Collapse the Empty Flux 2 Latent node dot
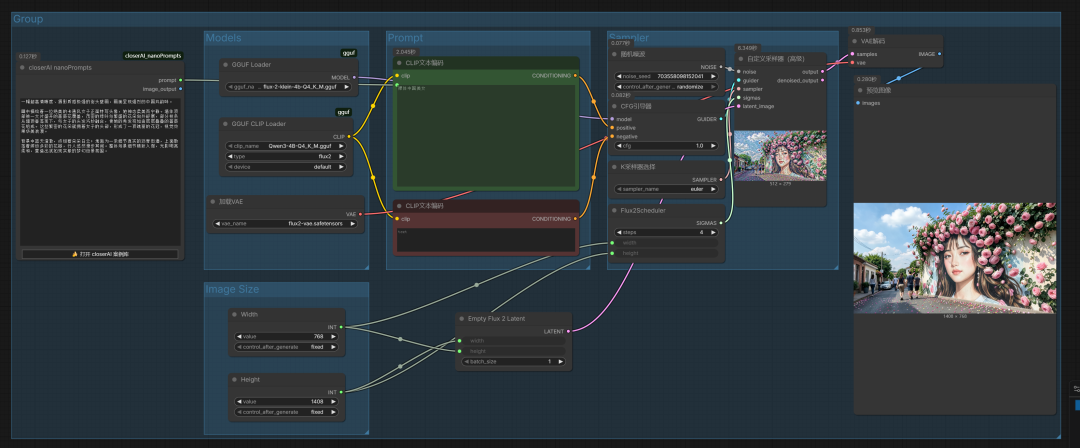 [x=461, y=318]
